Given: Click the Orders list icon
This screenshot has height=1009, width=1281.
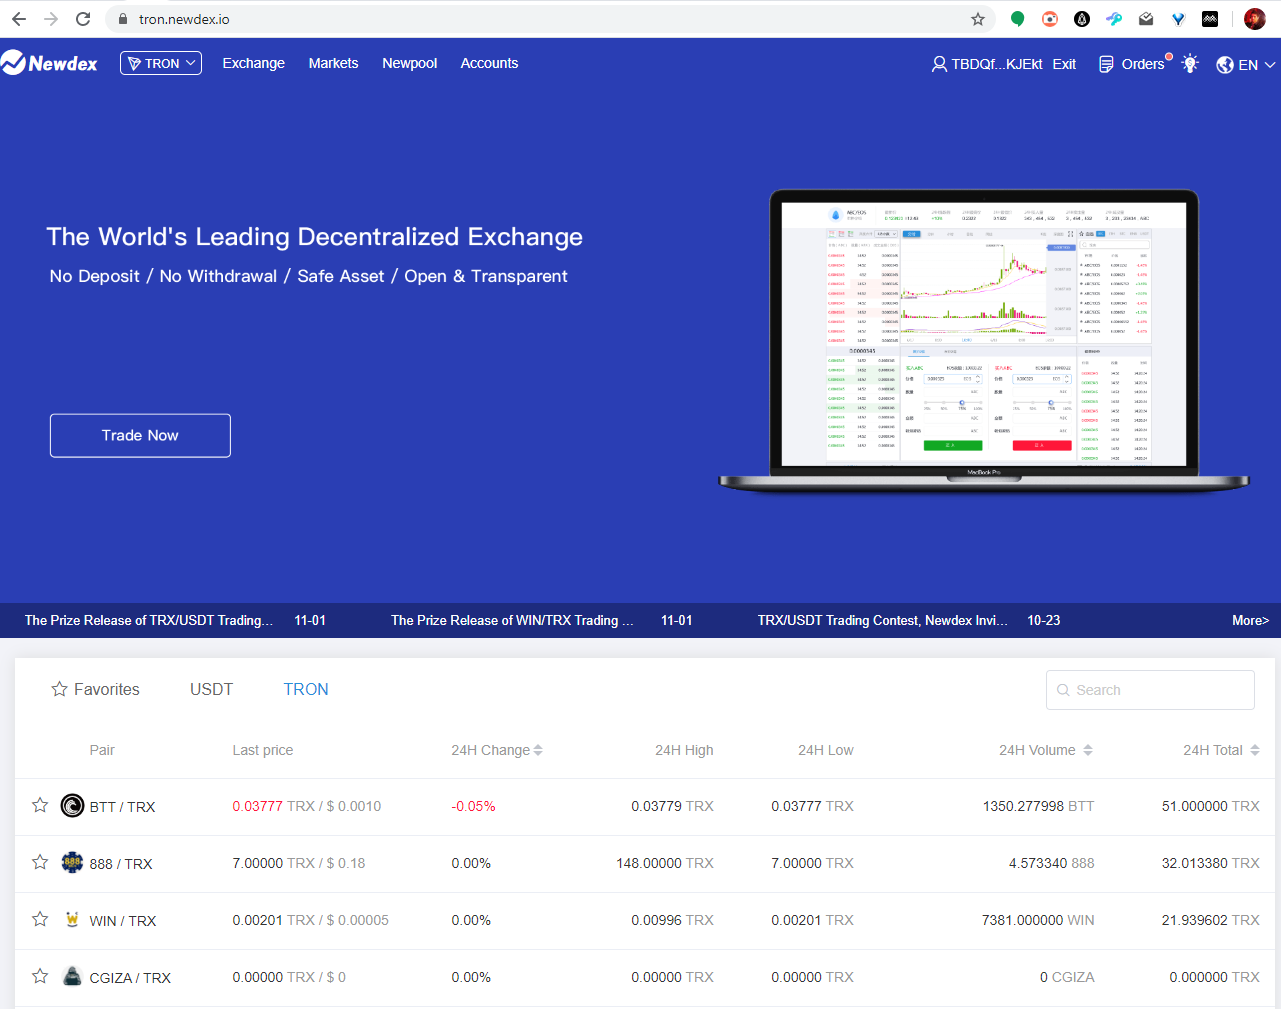Looking at the screenshot, I should pos(1106,64).
